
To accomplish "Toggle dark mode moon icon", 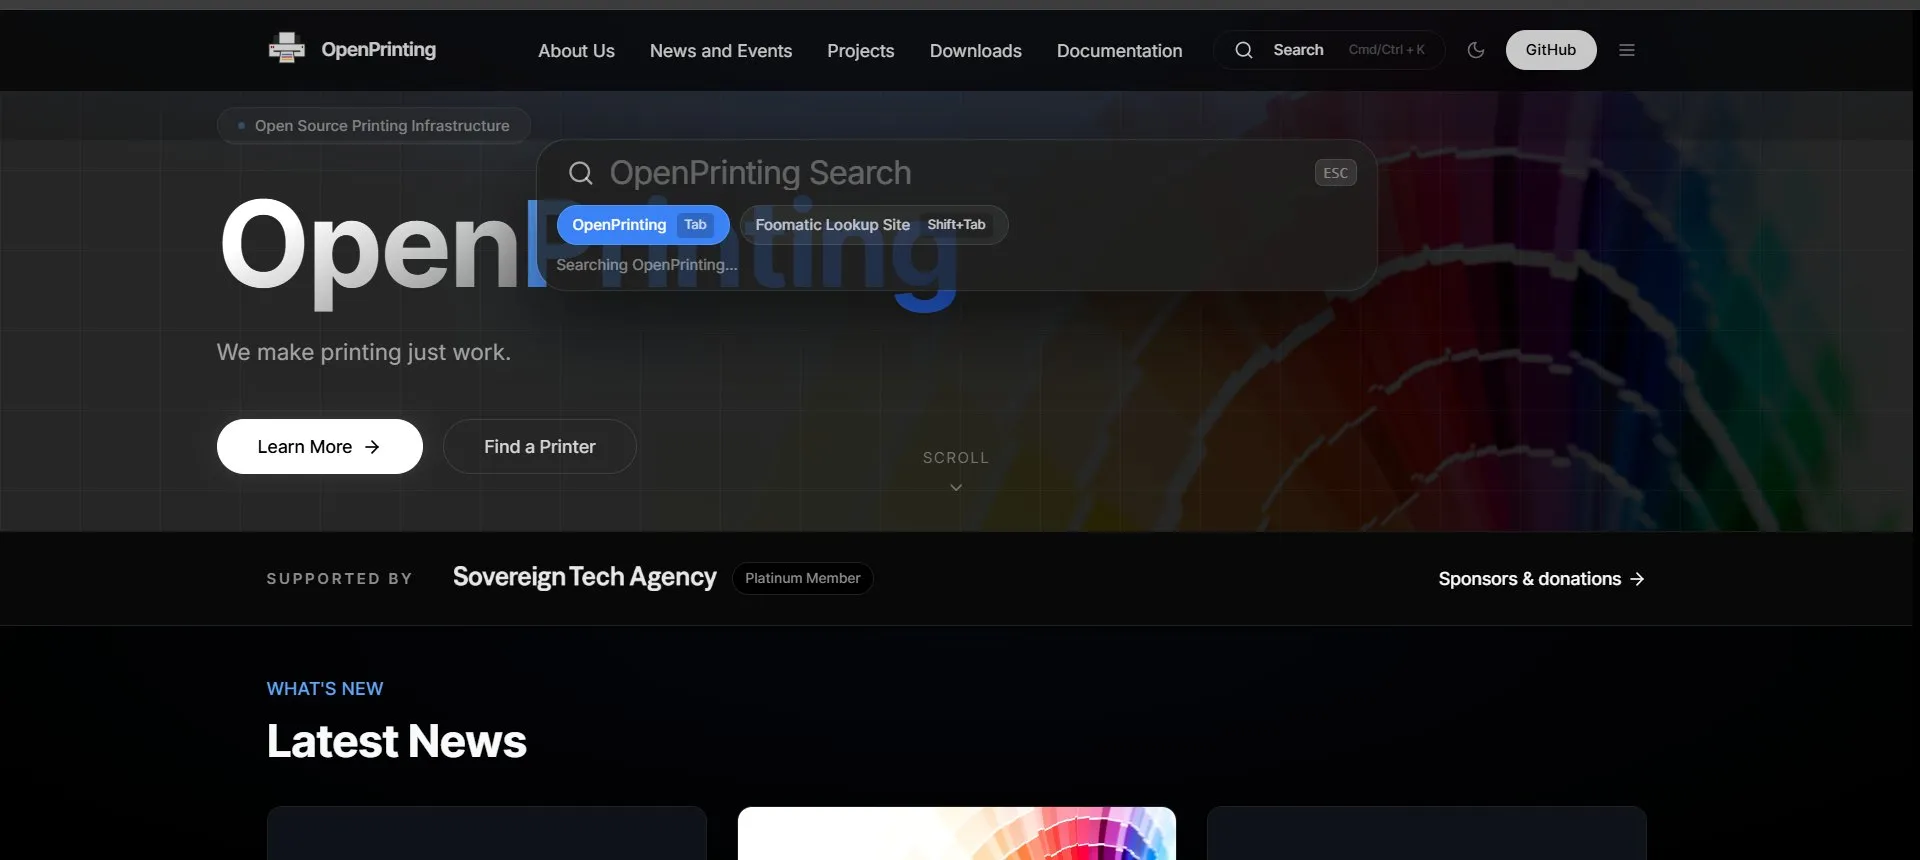I will point(1476,50).
